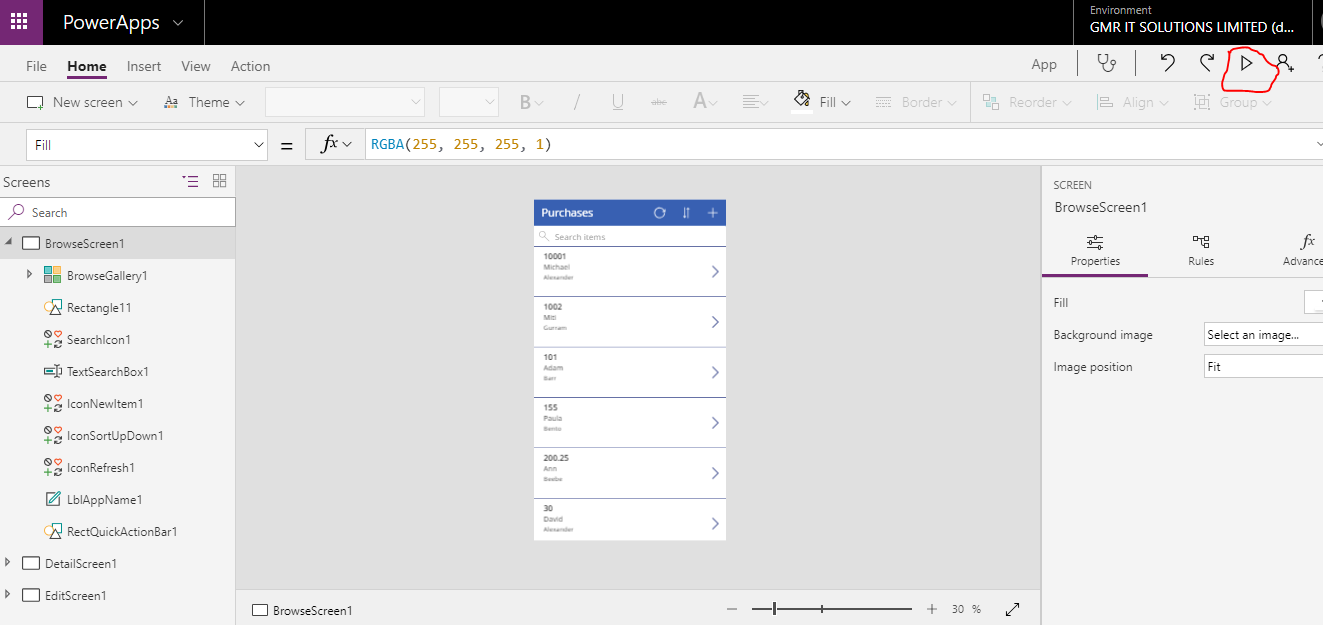Preview the app with play button
The height and width of the screenshot is (625, 1323).
click(x=1246, y=64)
